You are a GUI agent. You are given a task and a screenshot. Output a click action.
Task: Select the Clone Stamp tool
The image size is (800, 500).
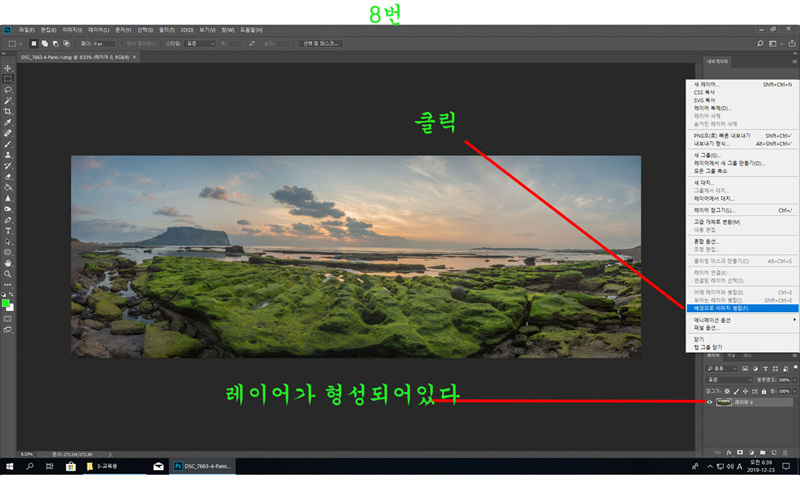click(x=8, y=155)
